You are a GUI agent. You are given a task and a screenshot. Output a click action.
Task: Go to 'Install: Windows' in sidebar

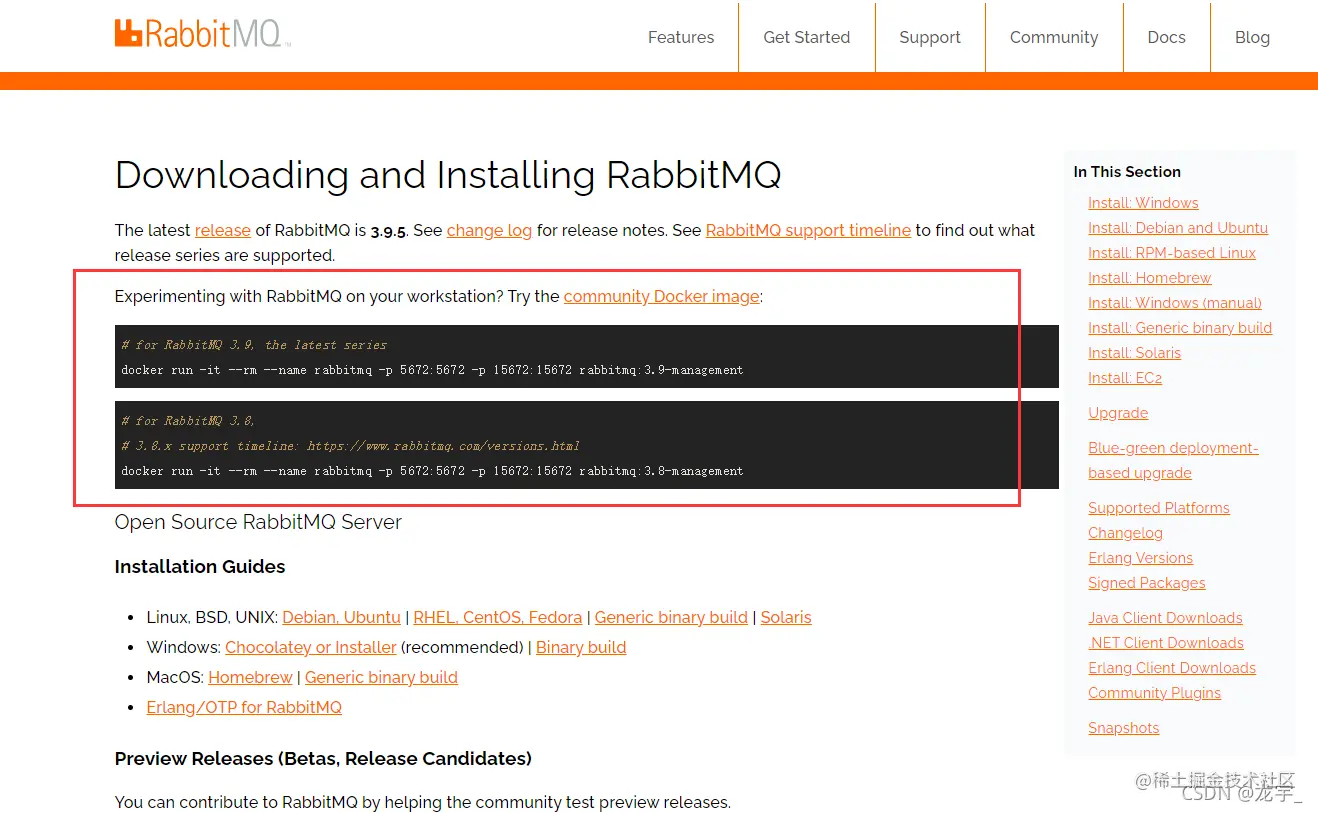coord(1143,203)
